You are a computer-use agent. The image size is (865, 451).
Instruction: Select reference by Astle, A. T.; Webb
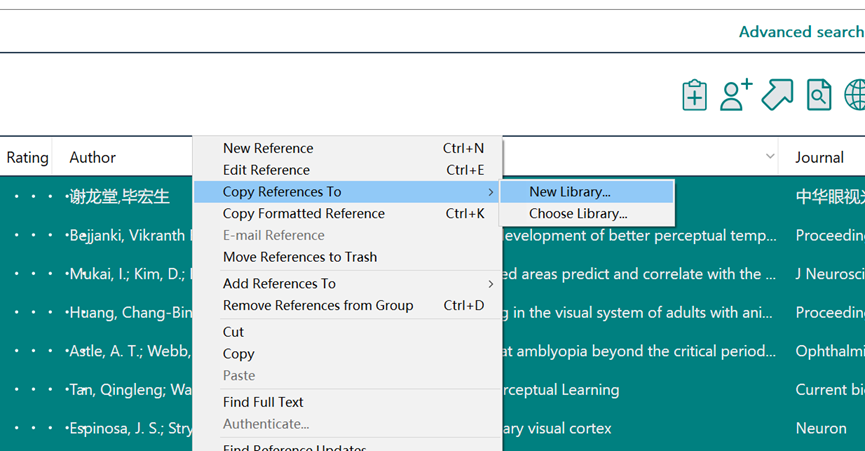tap(129, 351)
